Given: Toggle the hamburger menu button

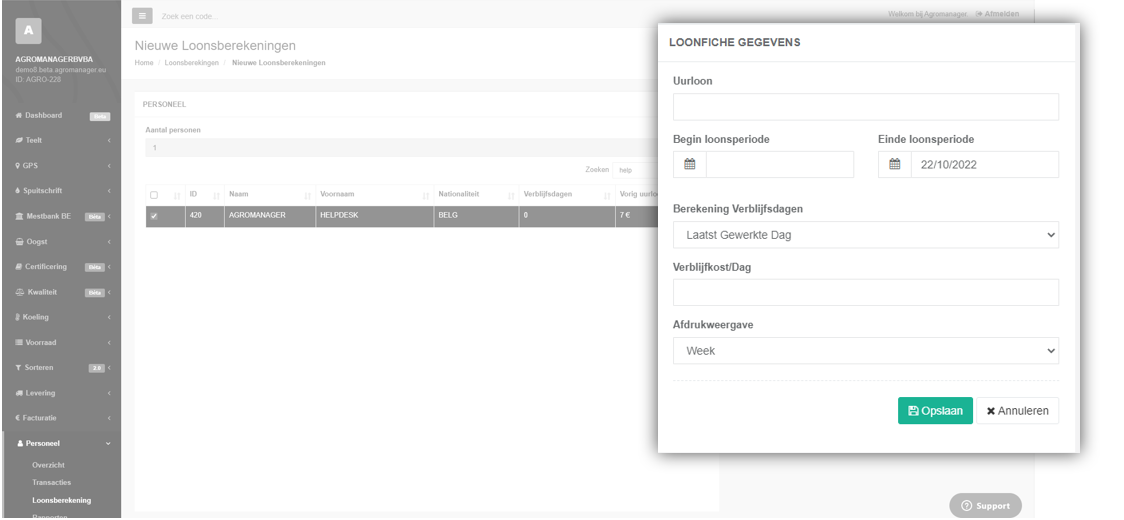Looking at the screenshot, I should 143,15.
